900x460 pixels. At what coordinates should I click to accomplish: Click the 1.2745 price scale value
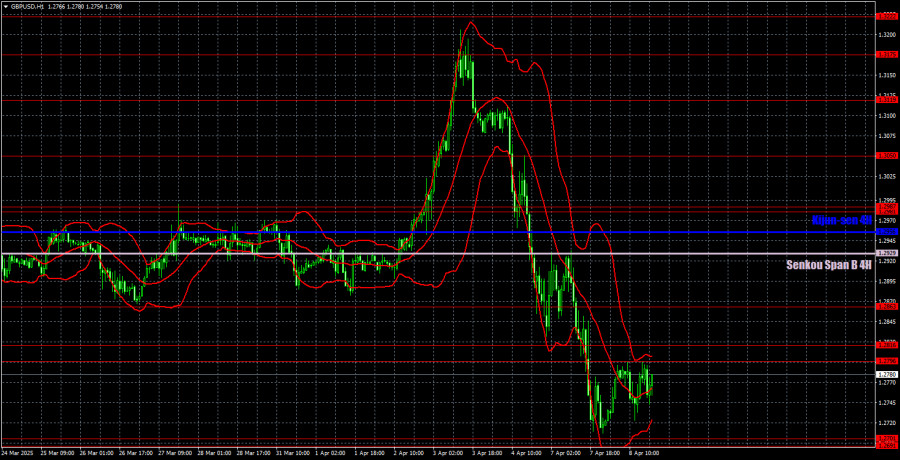887,403
